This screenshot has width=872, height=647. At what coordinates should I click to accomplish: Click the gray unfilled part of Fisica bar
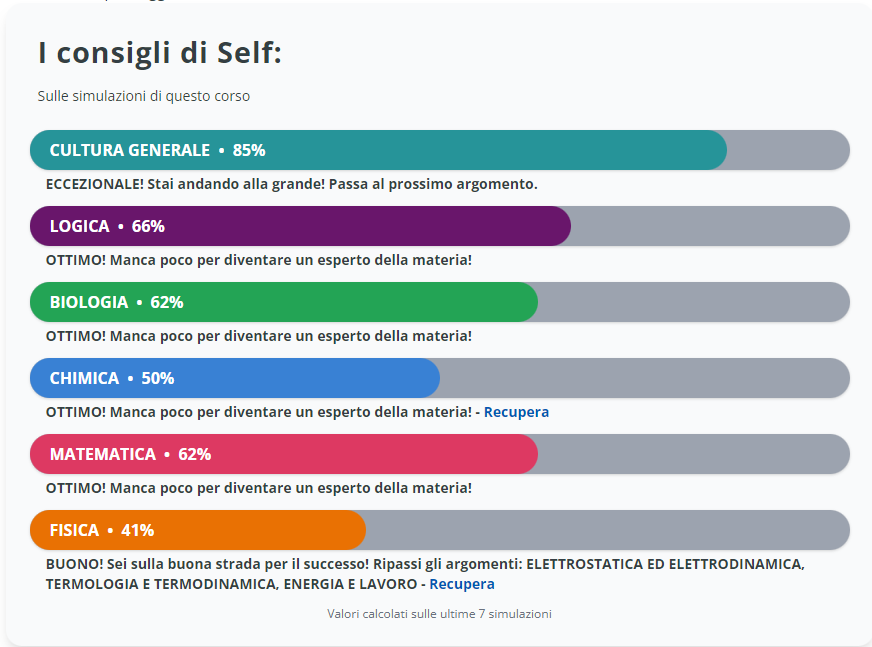606,530
